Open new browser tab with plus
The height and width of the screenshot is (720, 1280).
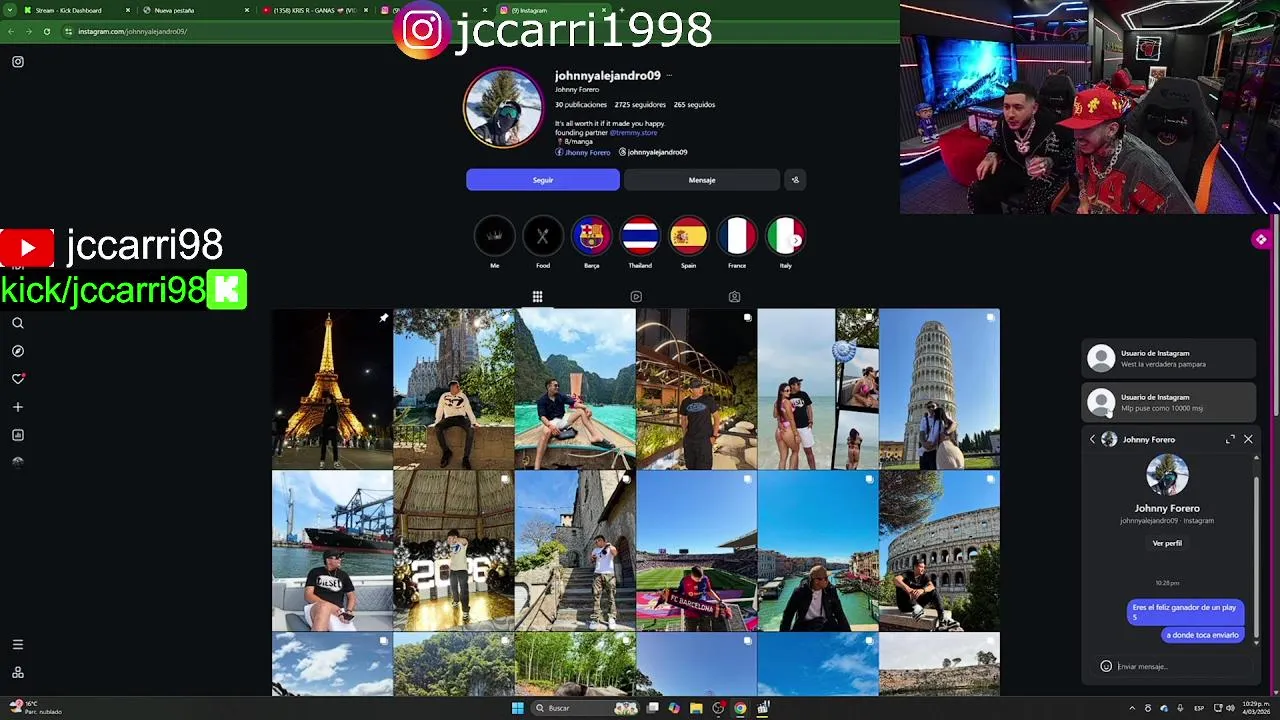(x=622, y=10)
